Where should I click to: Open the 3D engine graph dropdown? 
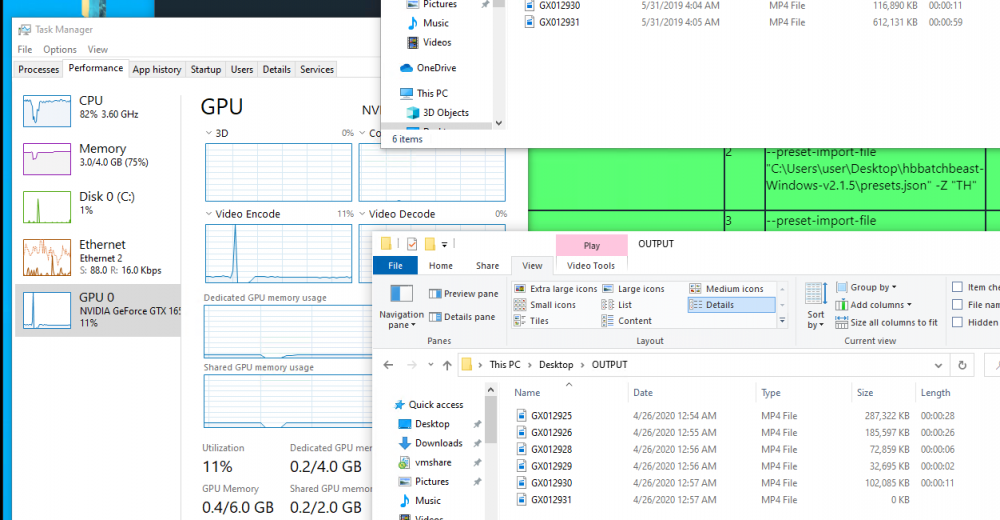(209, 133)
